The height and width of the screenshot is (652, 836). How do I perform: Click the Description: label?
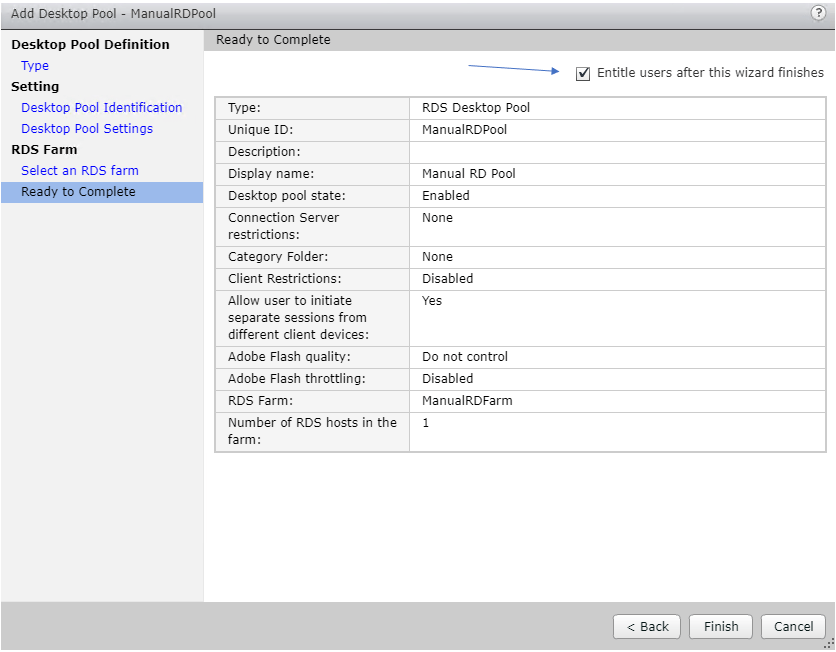click(264, 152)
